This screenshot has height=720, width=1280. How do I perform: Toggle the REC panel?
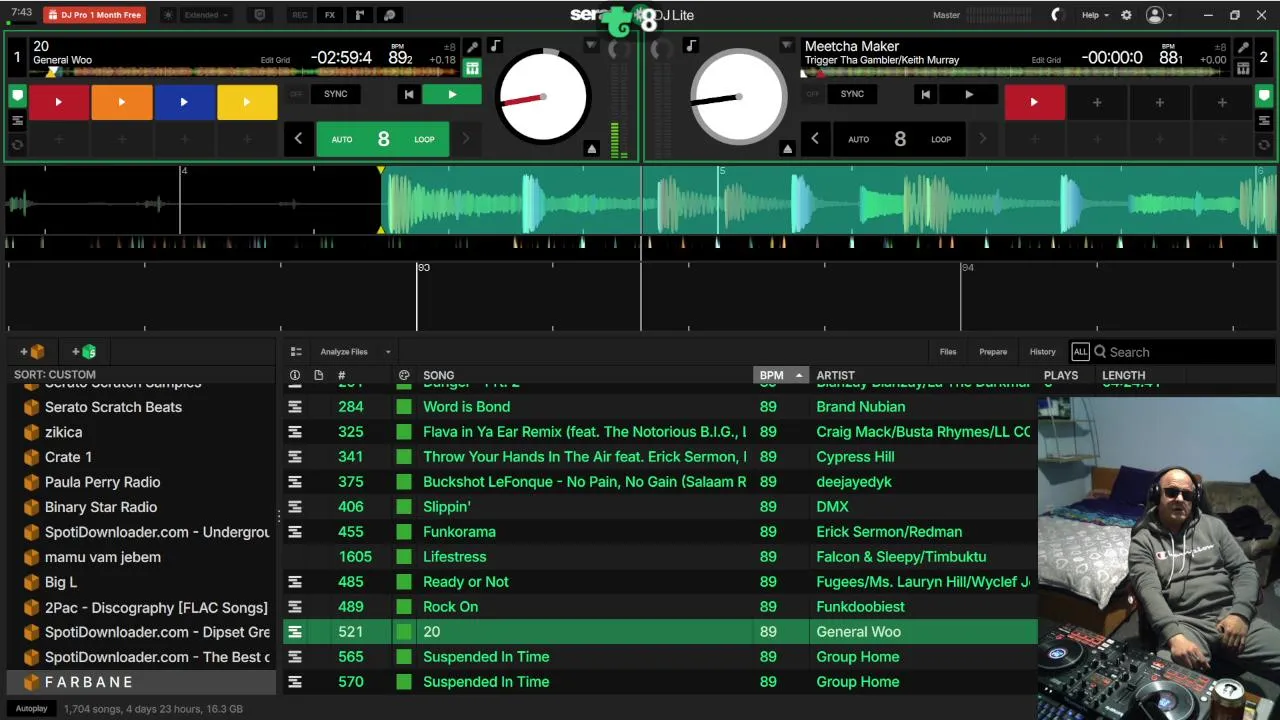[x=299, y=15]
